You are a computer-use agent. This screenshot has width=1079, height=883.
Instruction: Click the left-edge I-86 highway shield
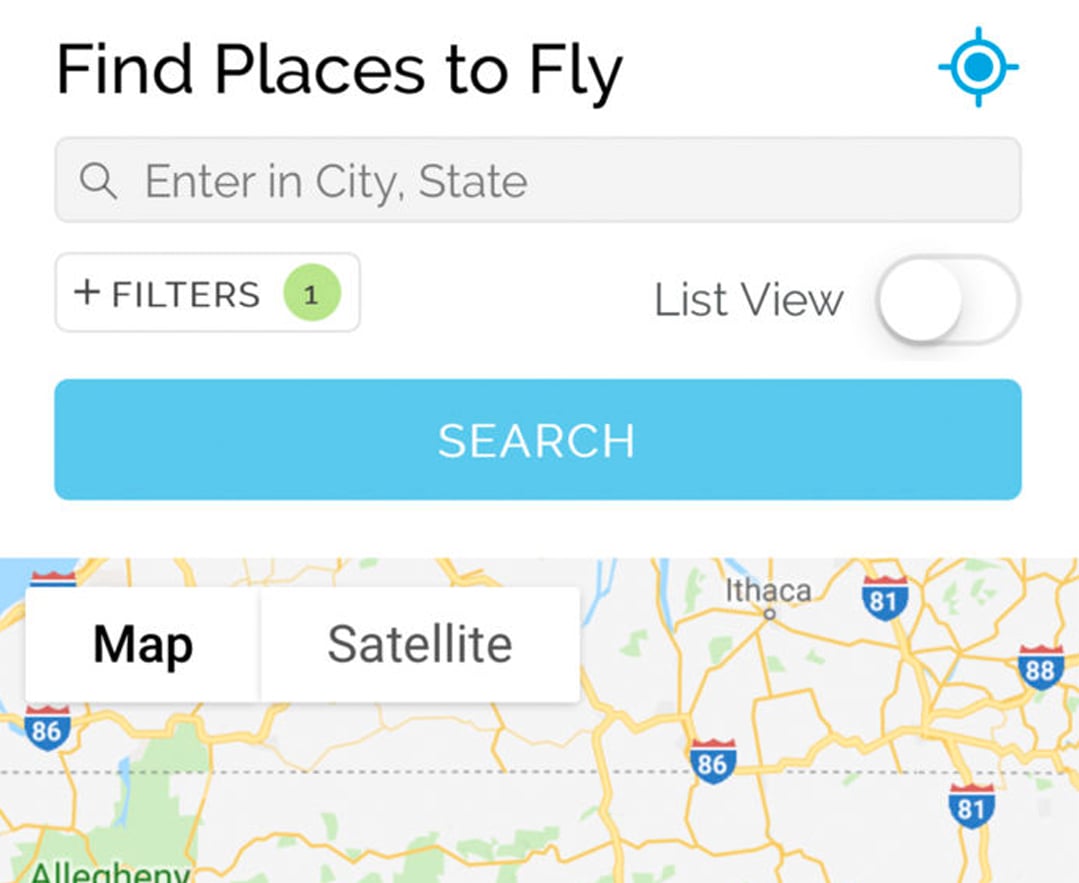[47, 728]
